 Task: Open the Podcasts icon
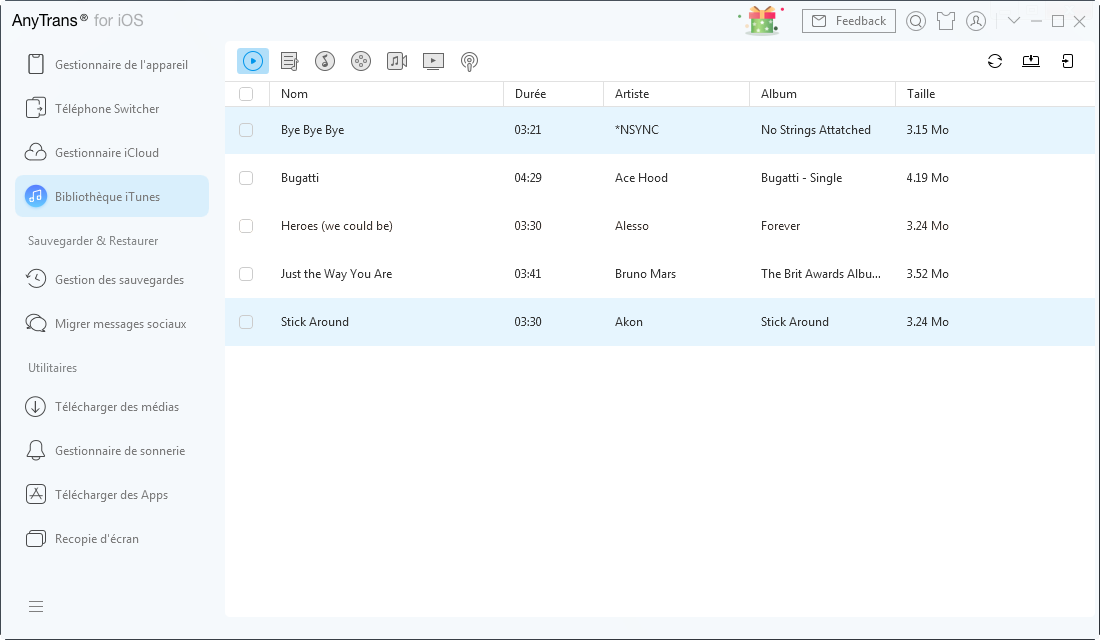469,62
